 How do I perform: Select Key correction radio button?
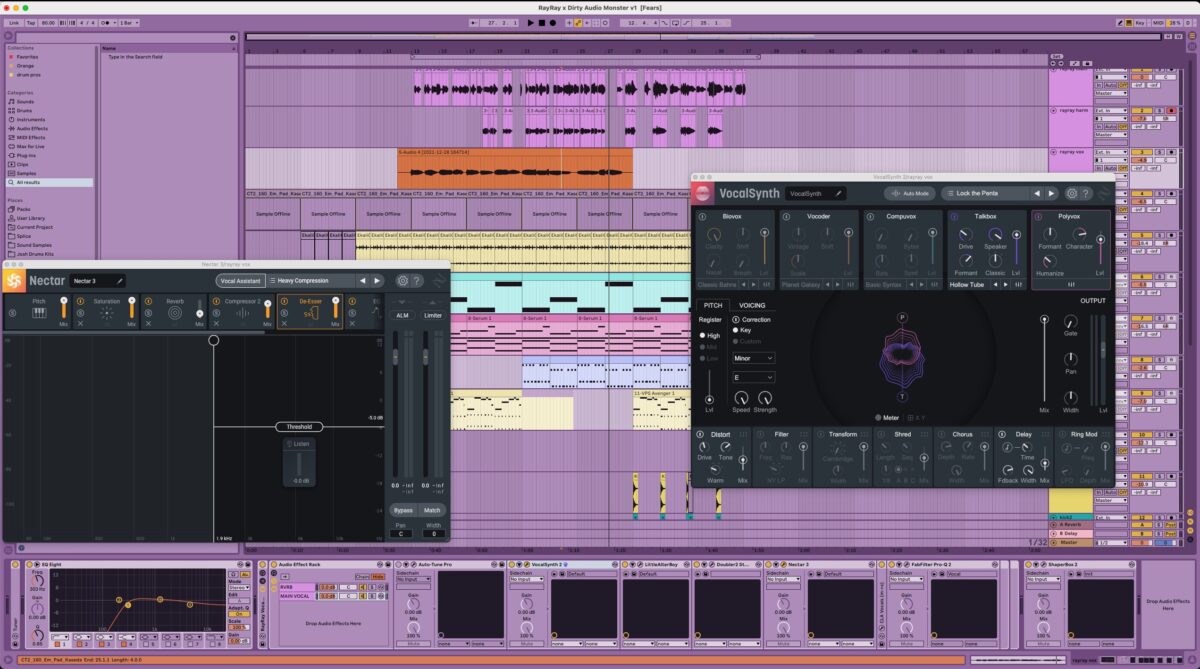pos(737,330)
